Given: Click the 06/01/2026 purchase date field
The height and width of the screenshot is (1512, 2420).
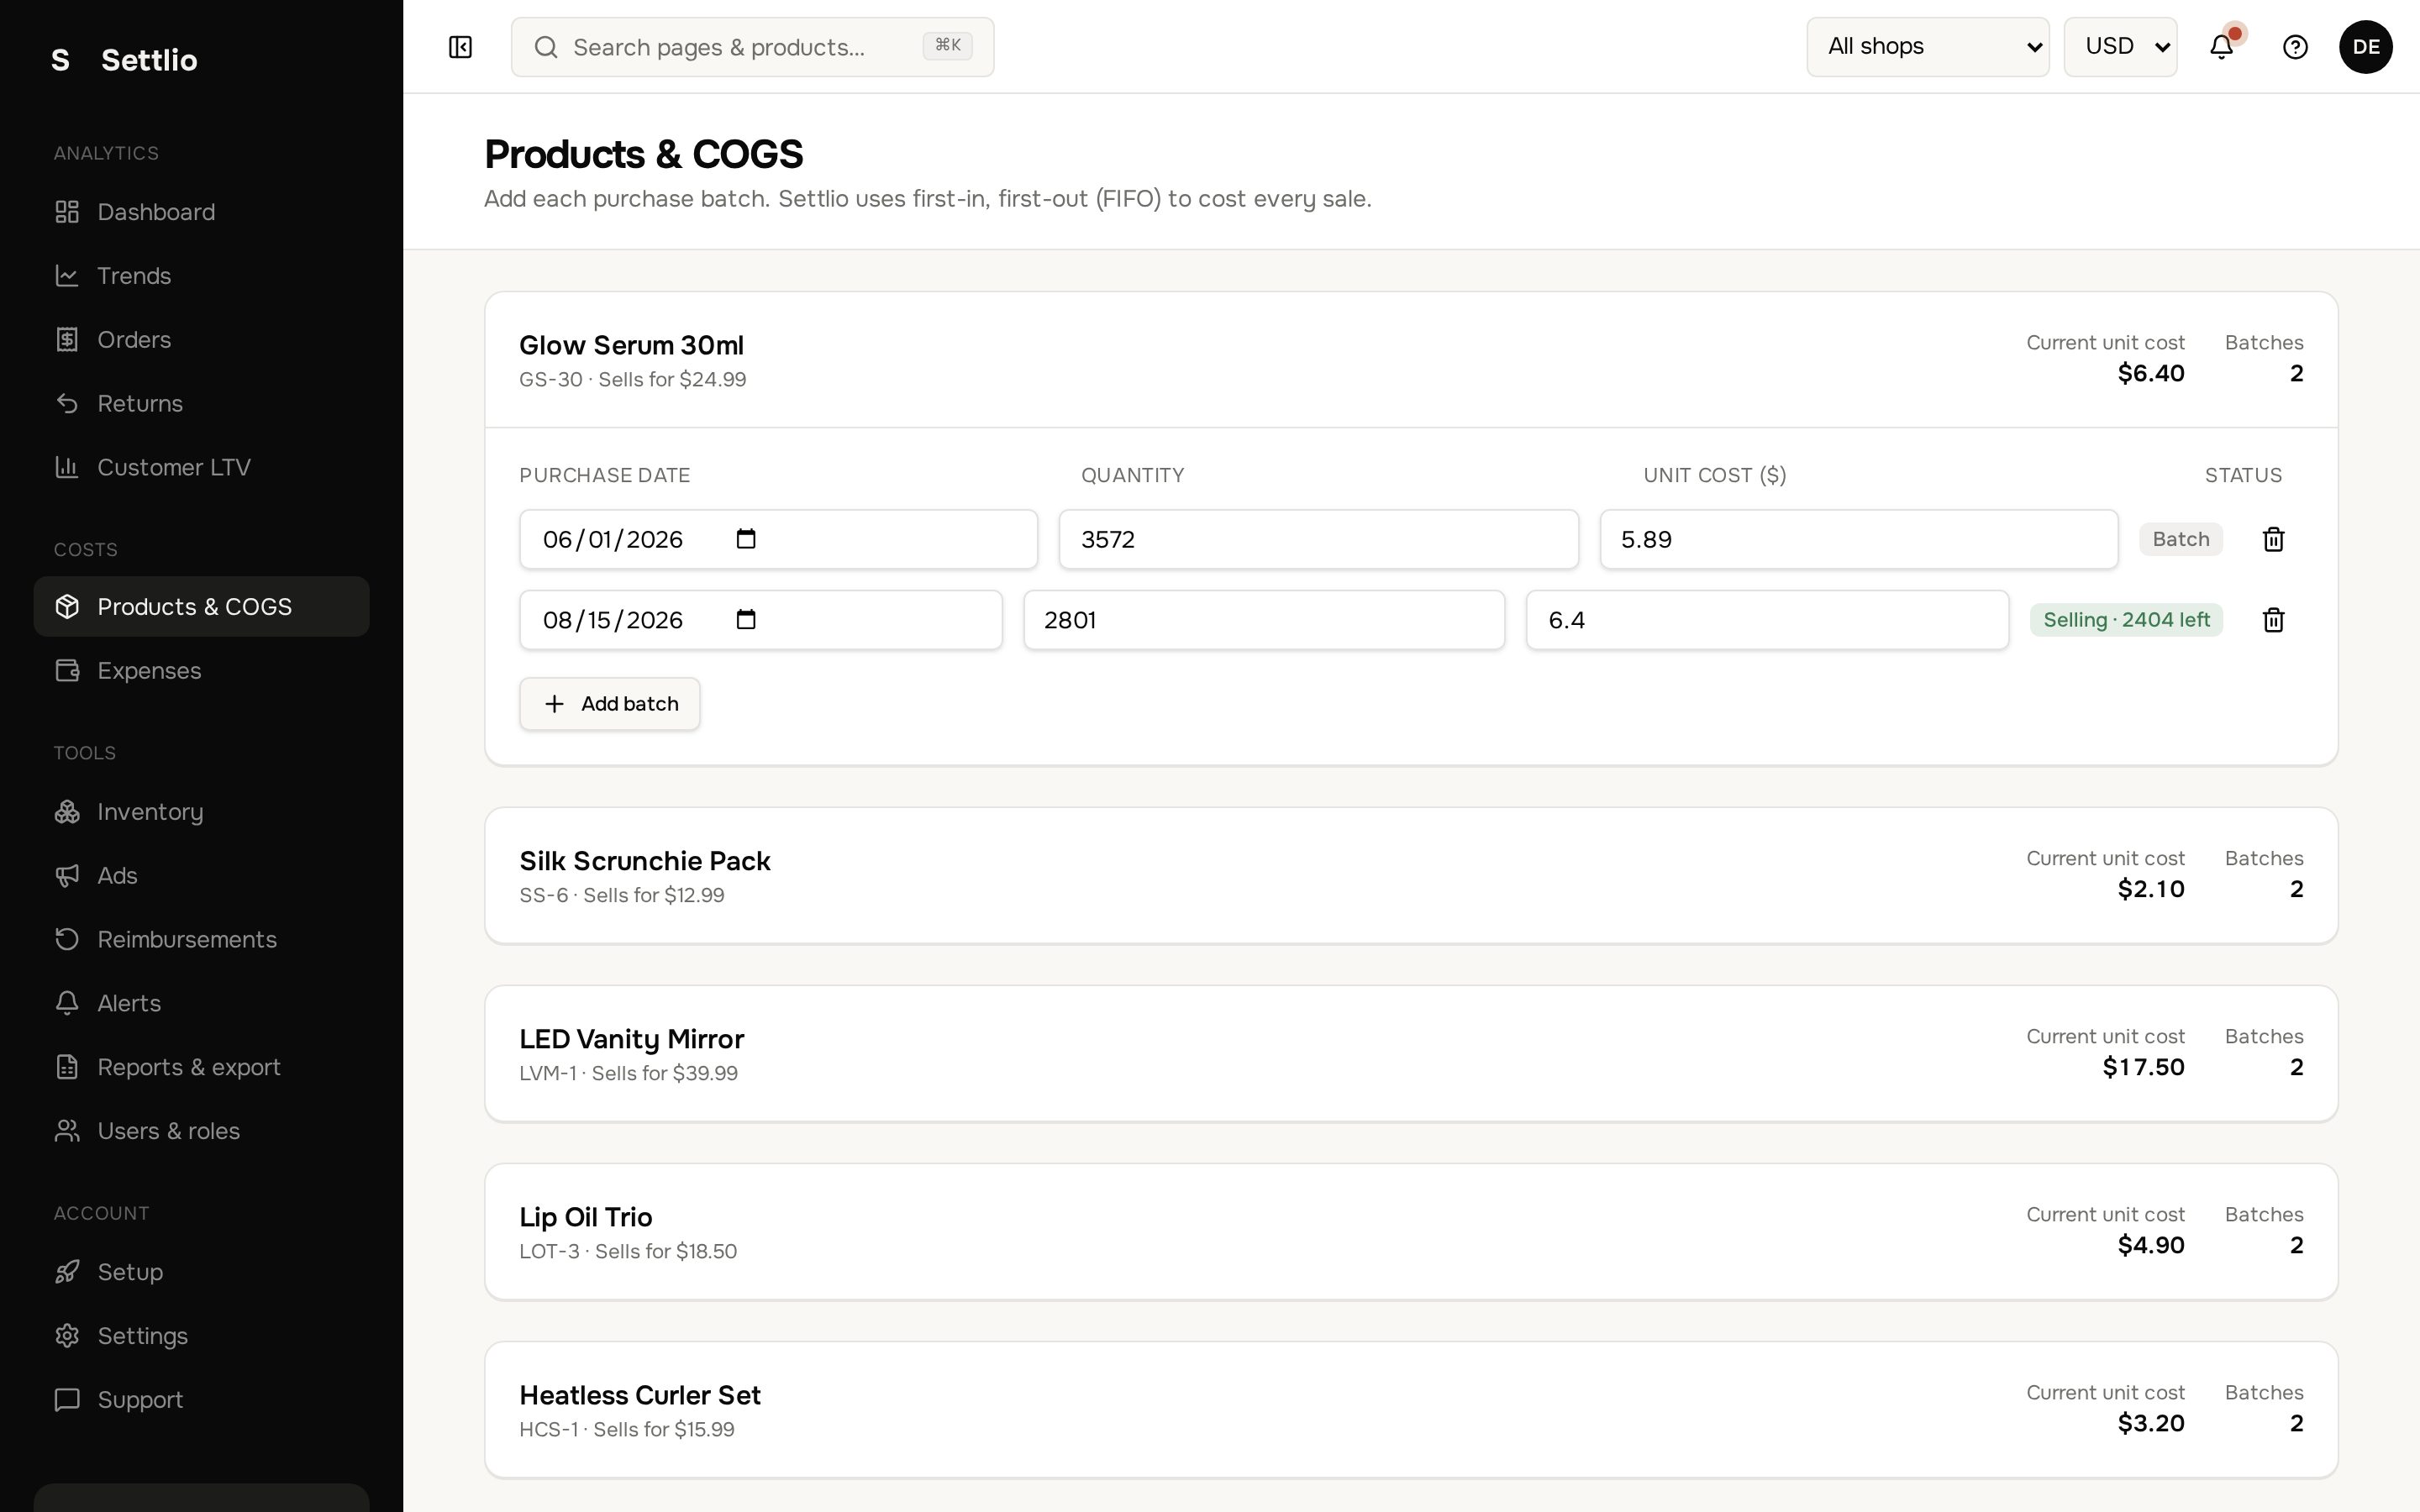Looking at the screenshot, I should click(x=778, y=539).
